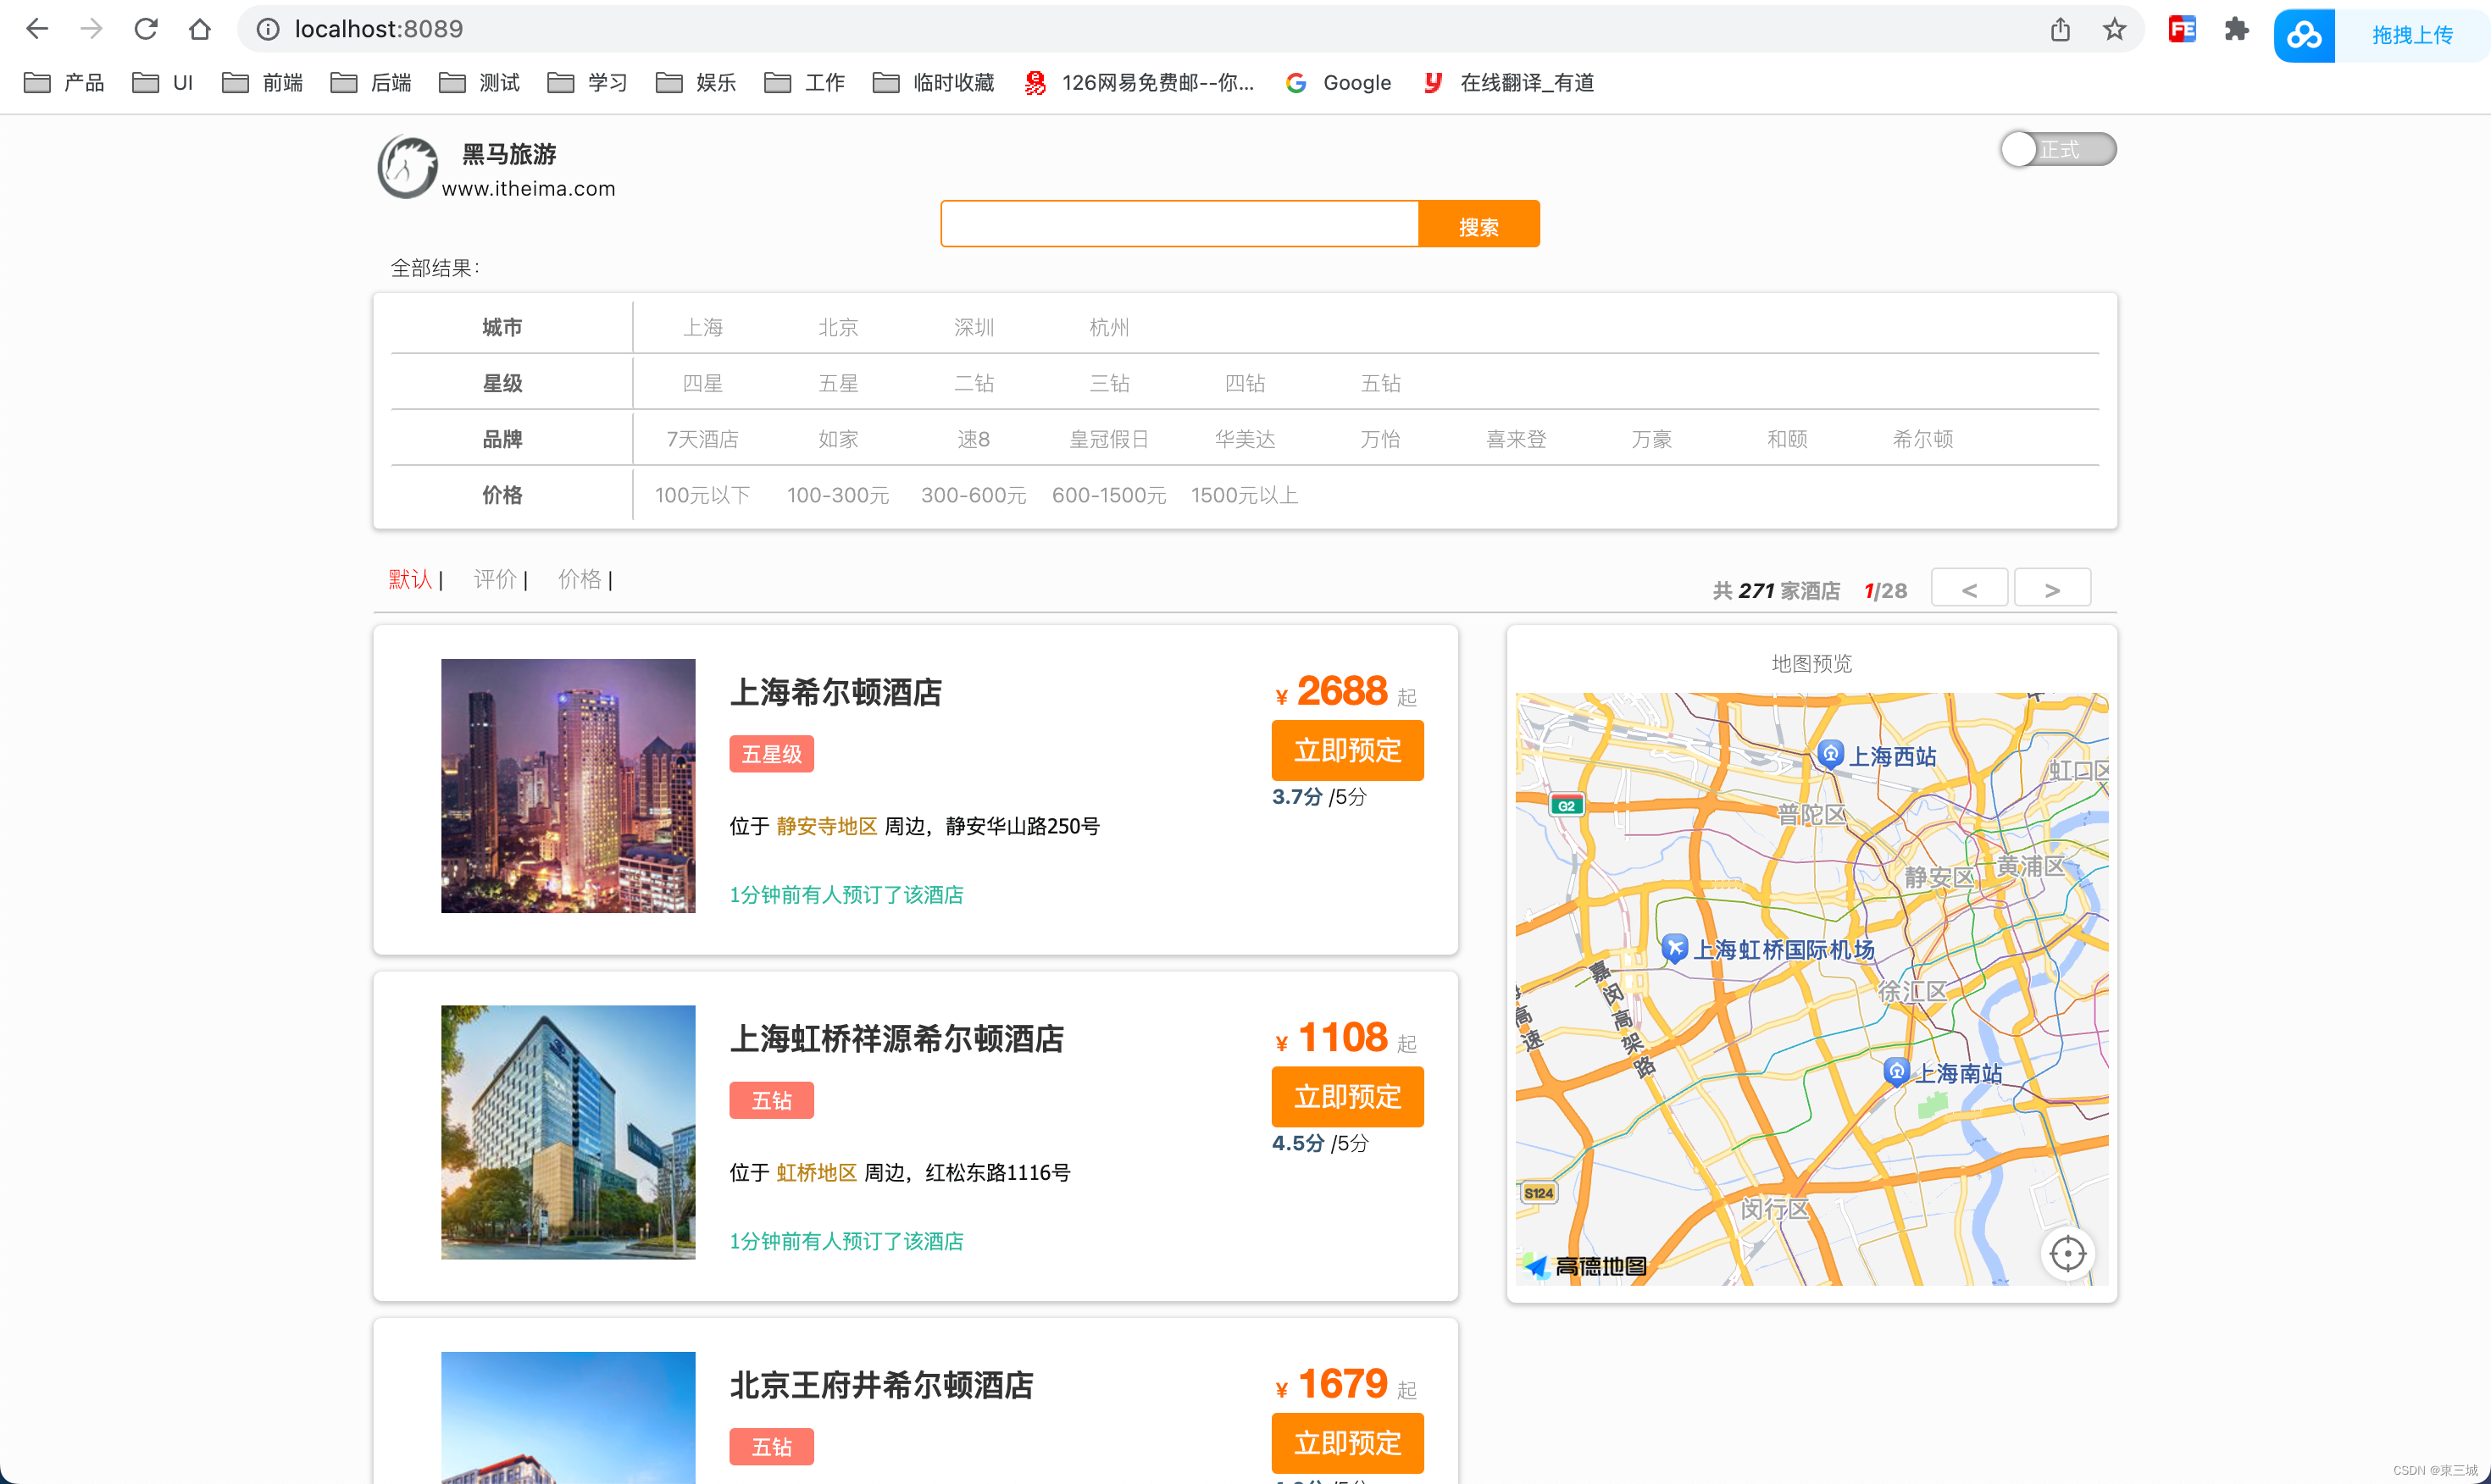This screenshot has width=2491, height=1484.
Task: Click the 上海西站 station marker on map
Action: pos(1830,753)
